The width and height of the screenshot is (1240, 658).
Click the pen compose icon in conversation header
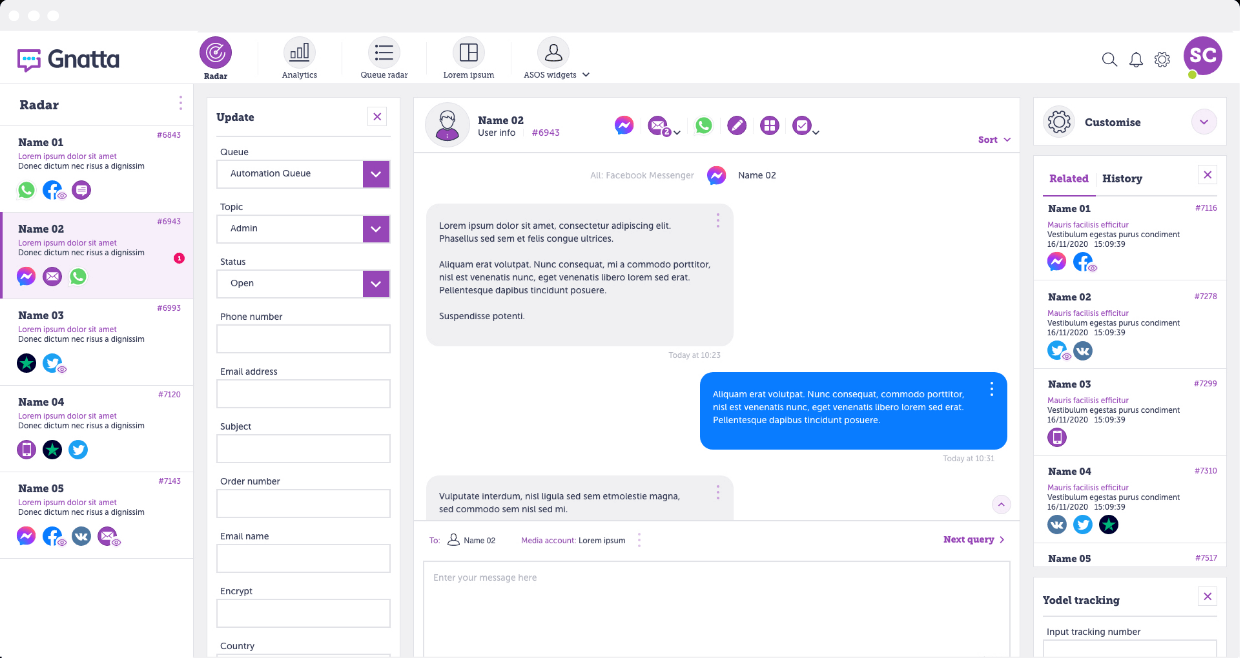737,125
